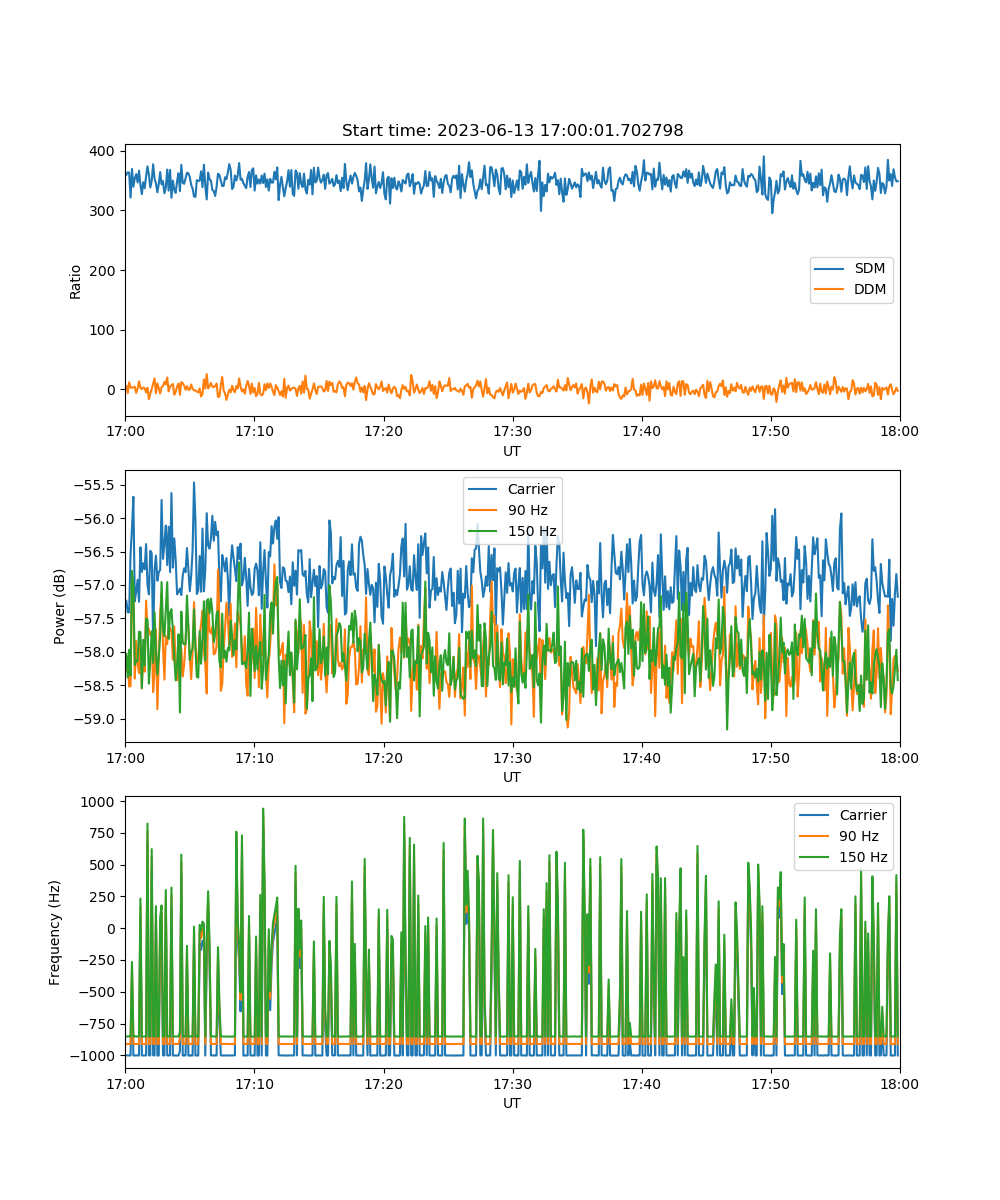Click 17:50 tick under the Ratio plot

770,431
